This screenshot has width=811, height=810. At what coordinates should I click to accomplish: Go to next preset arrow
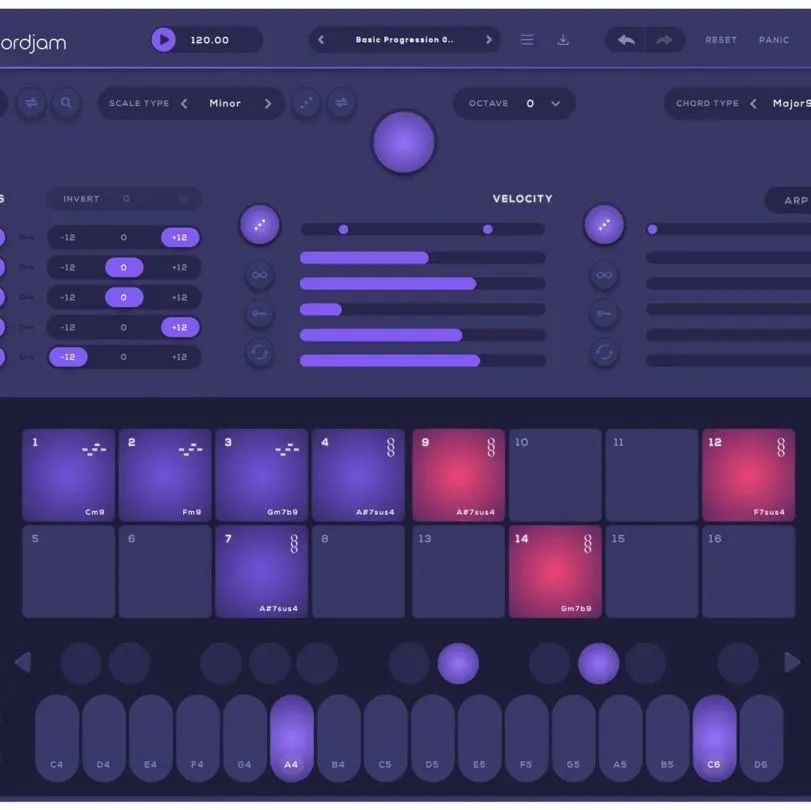coord(489,40)
